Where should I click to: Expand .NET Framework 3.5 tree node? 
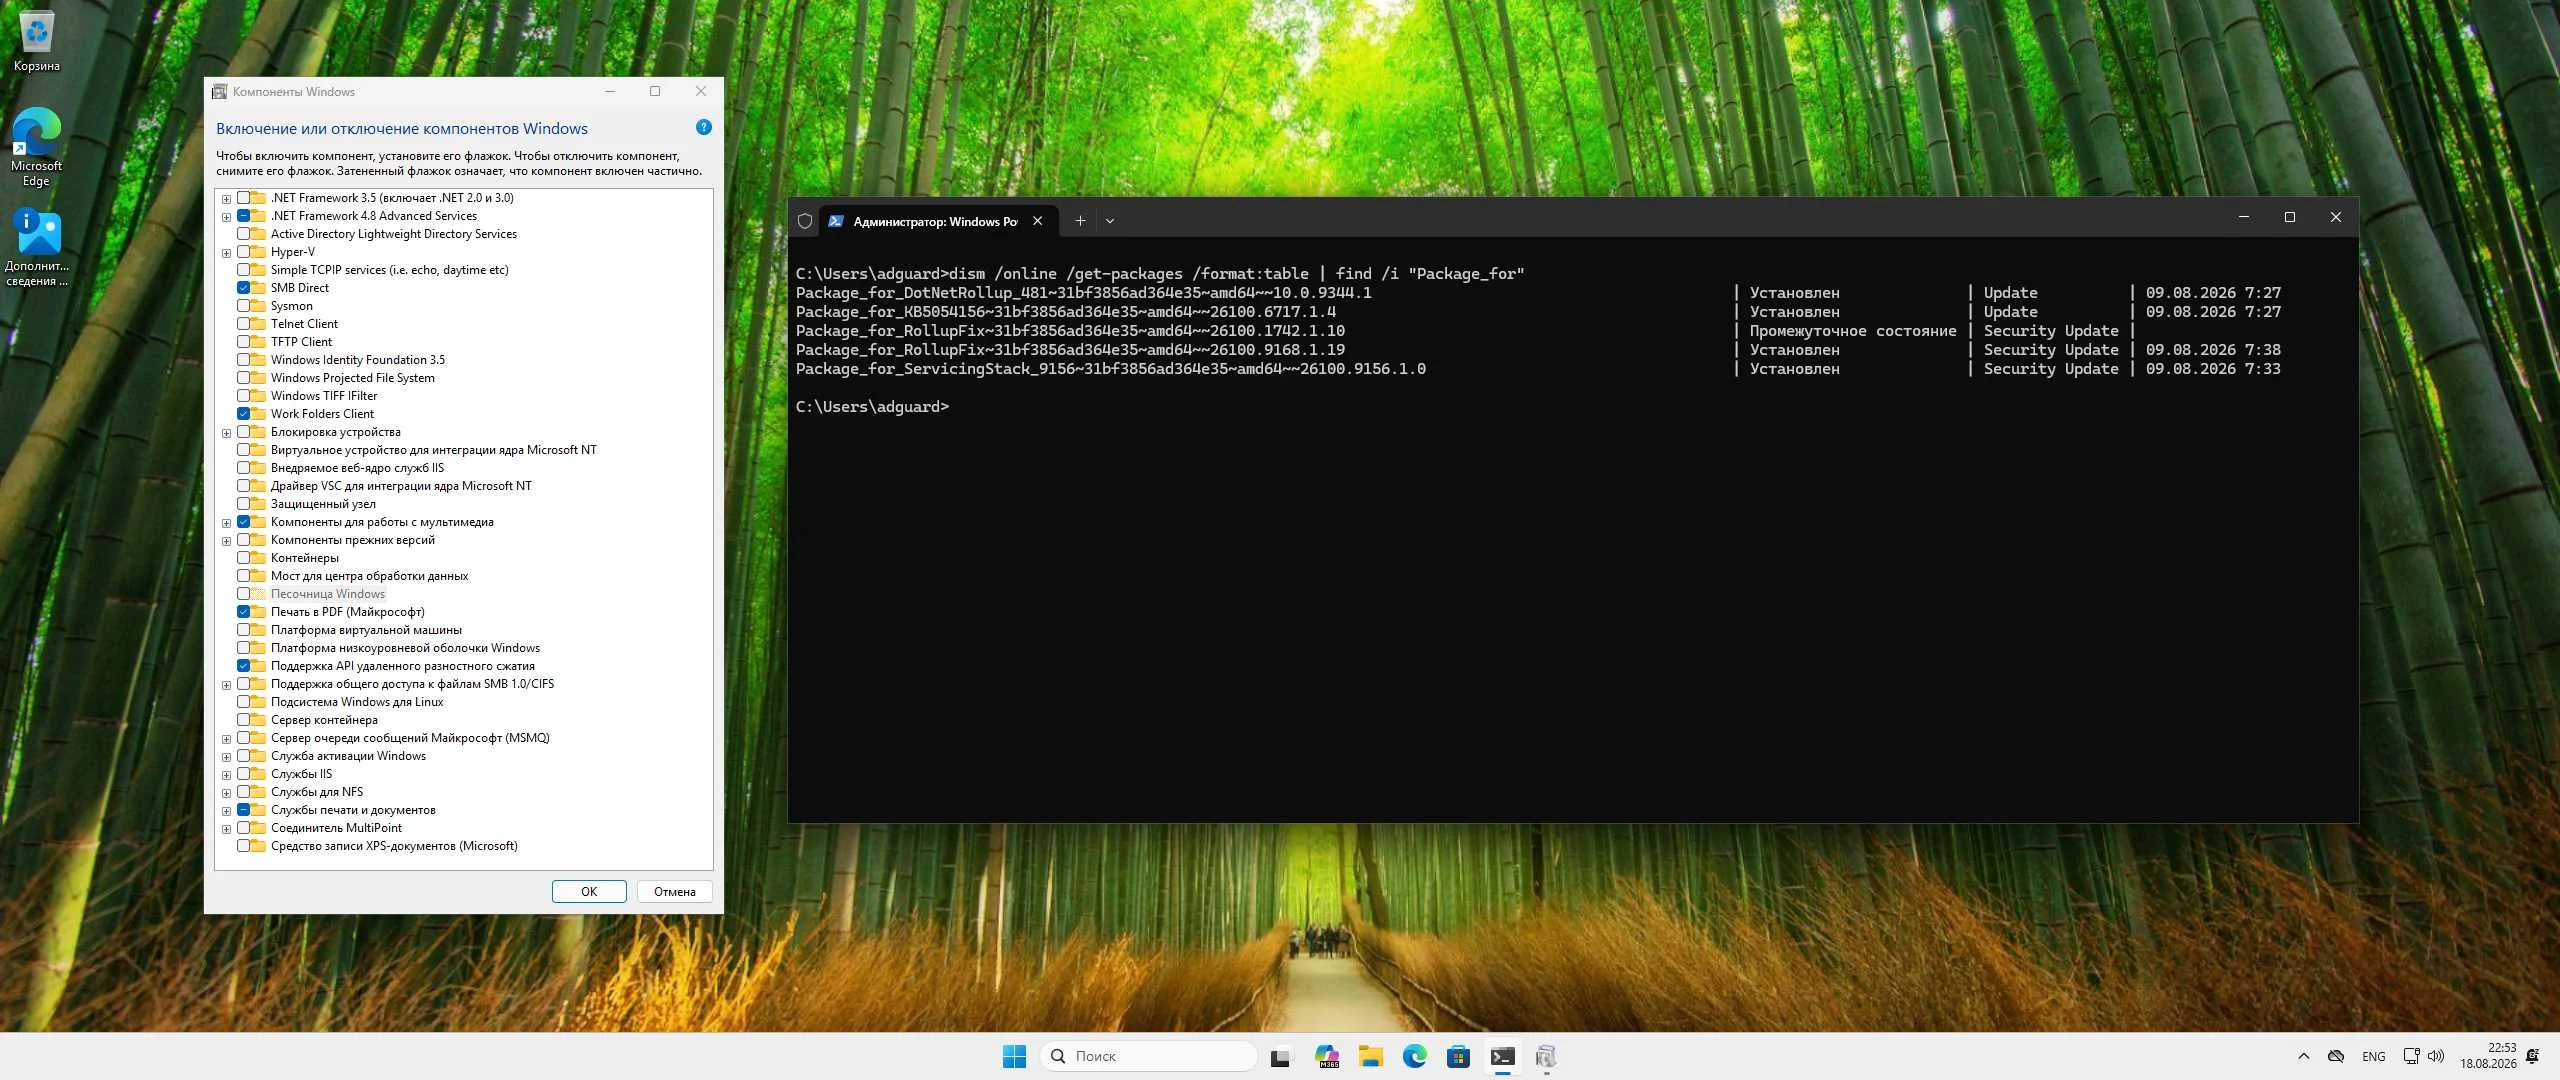226,199
